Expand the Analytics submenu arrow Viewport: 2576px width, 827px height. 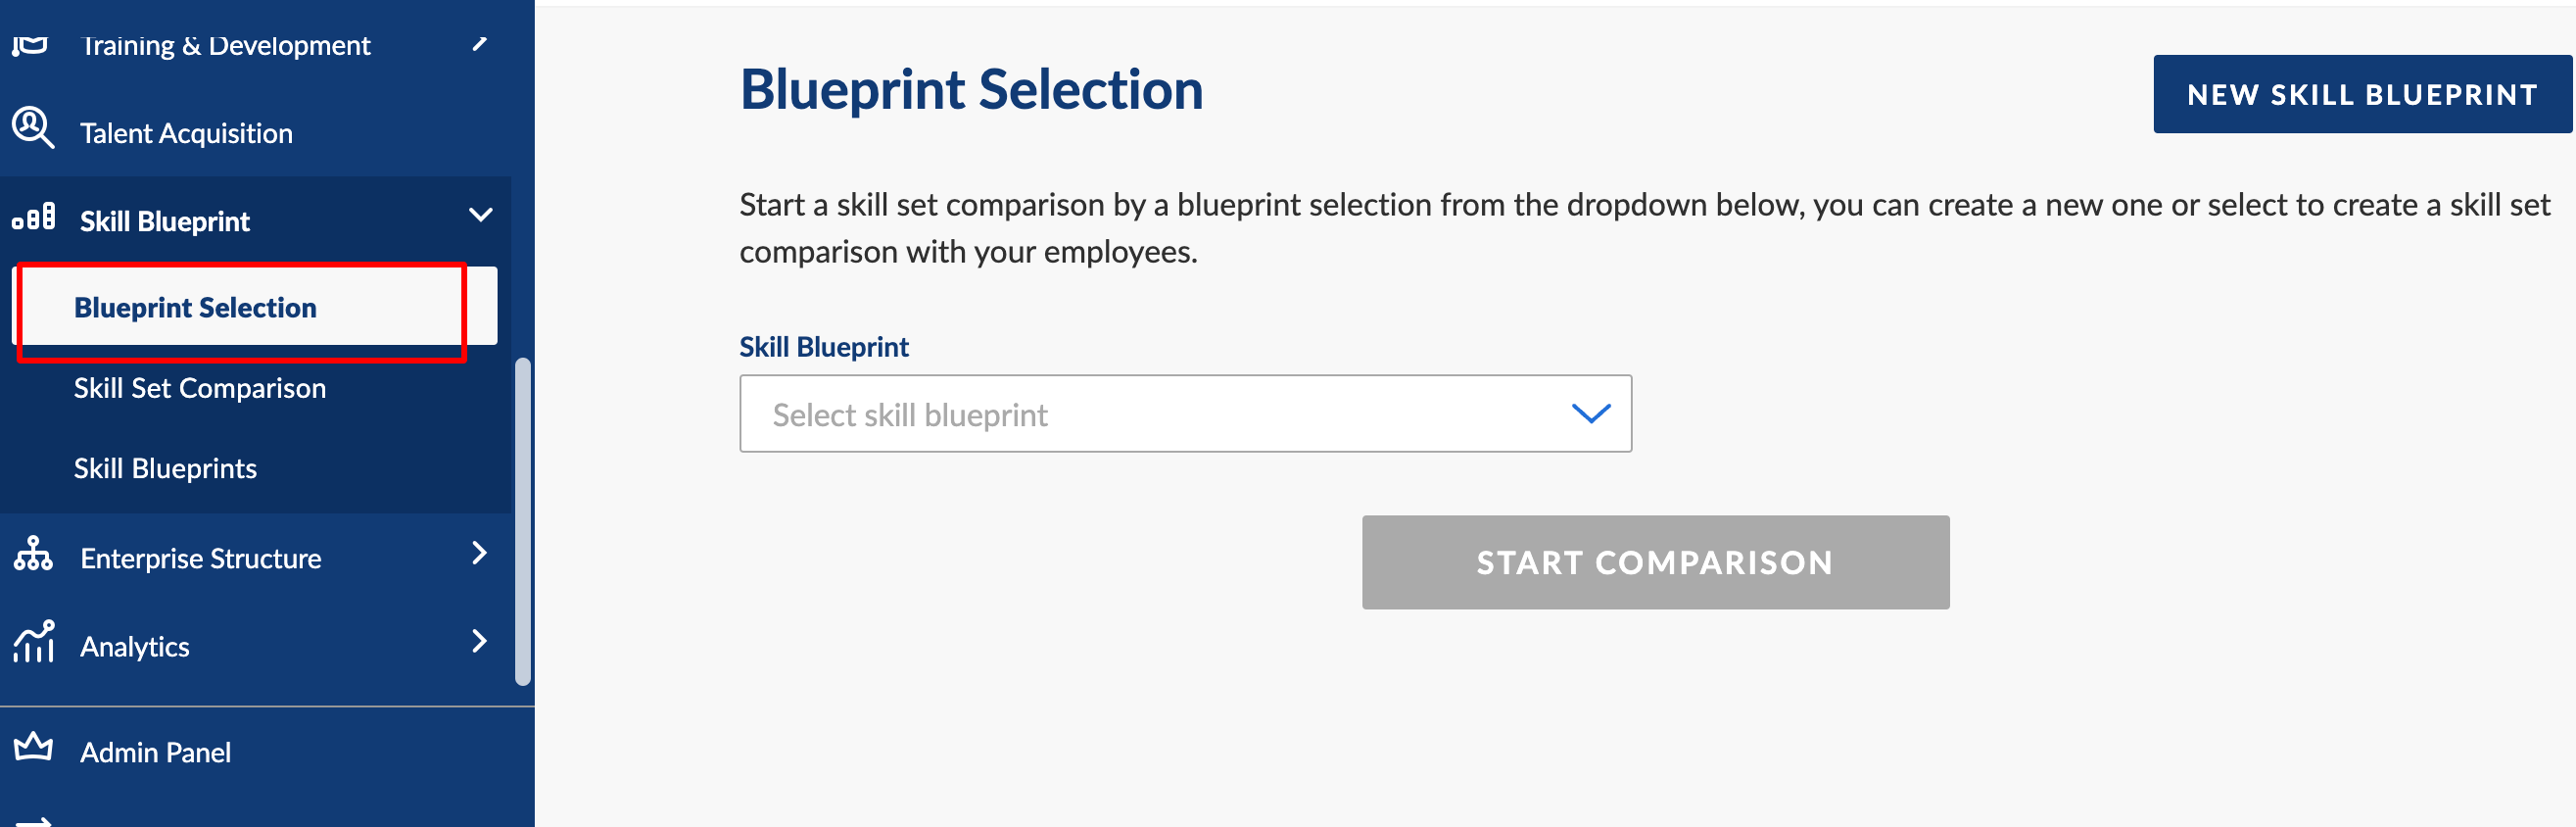pos(480,641)
